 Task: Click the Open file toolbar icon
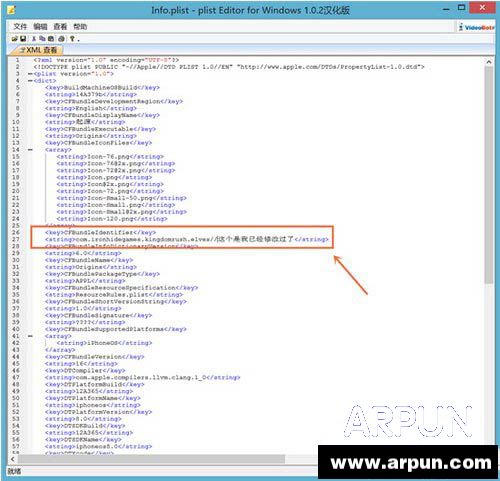pos(14,39)
